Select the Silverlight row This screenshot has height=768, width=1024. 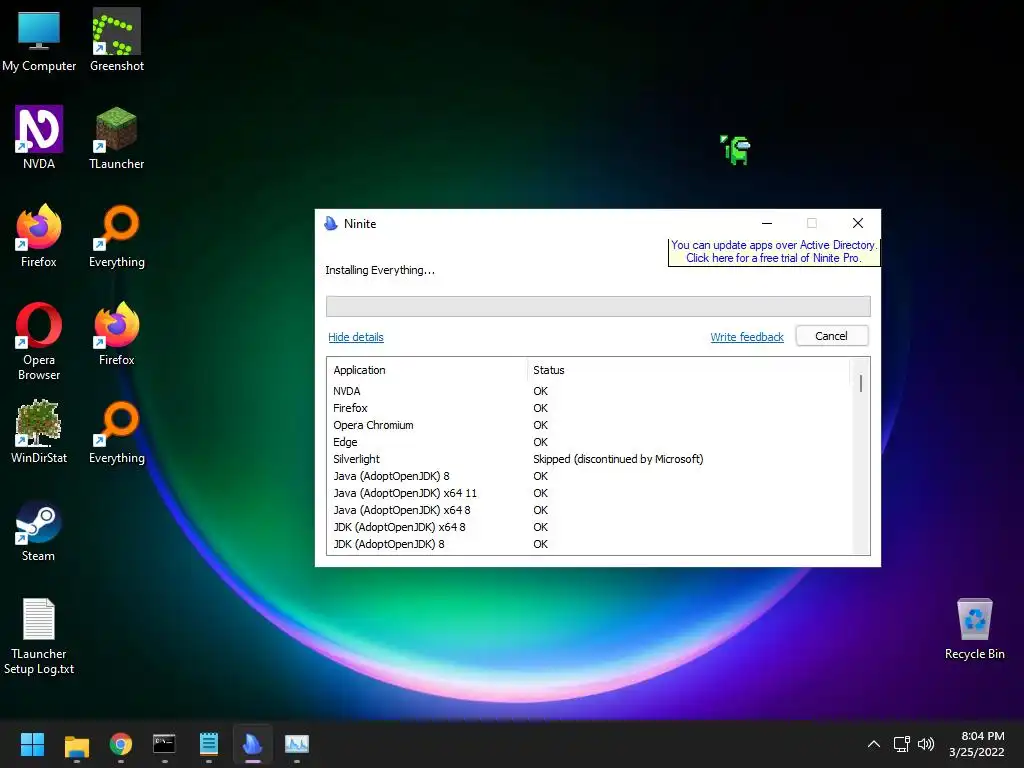click(591, 459)
